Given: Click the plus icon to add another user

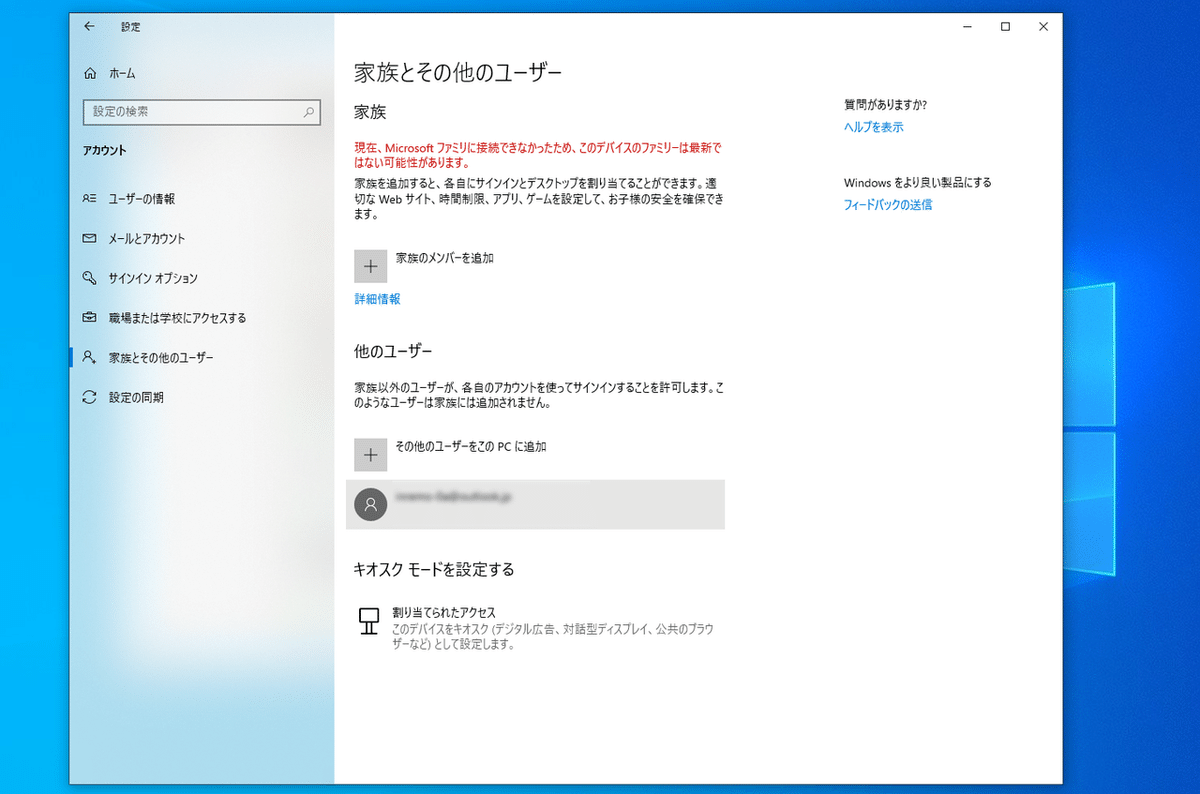Looking at the screenshot, I should coord(371,454).
